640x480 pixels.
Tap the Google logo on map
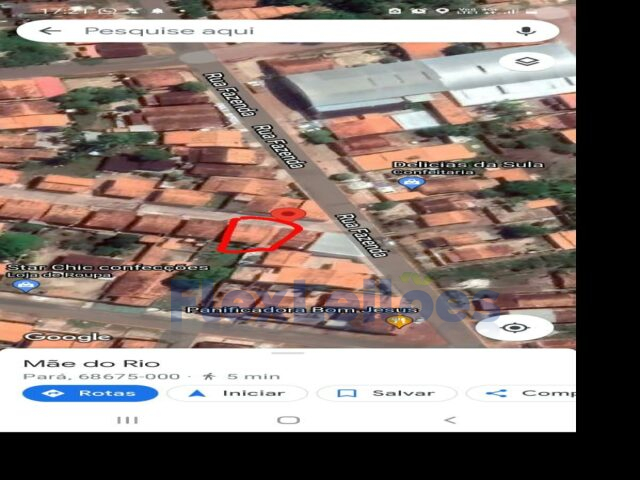(68, 336)
